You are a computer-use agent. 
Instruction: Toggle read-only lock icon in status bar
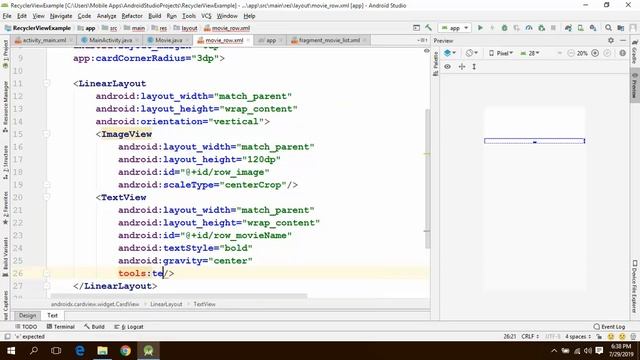(599, 336)
